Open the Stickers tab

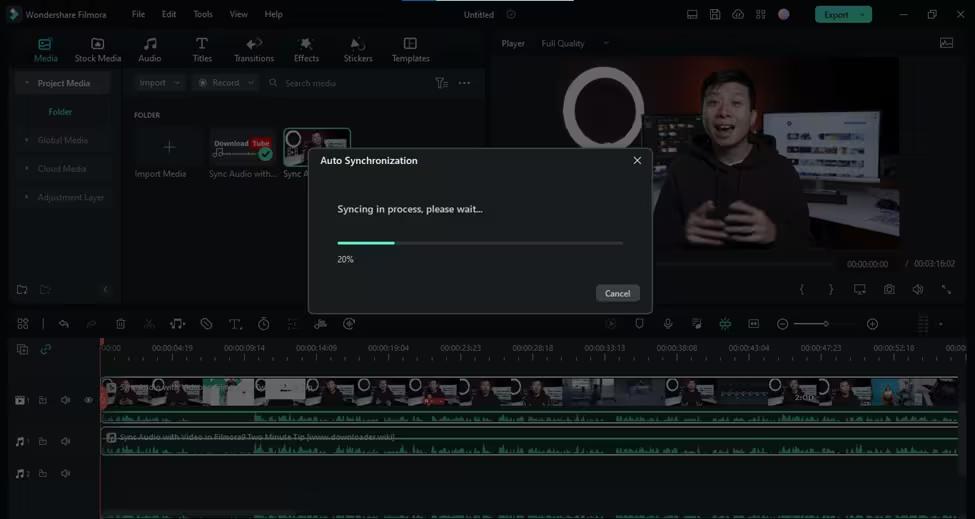tap(358, 50)
